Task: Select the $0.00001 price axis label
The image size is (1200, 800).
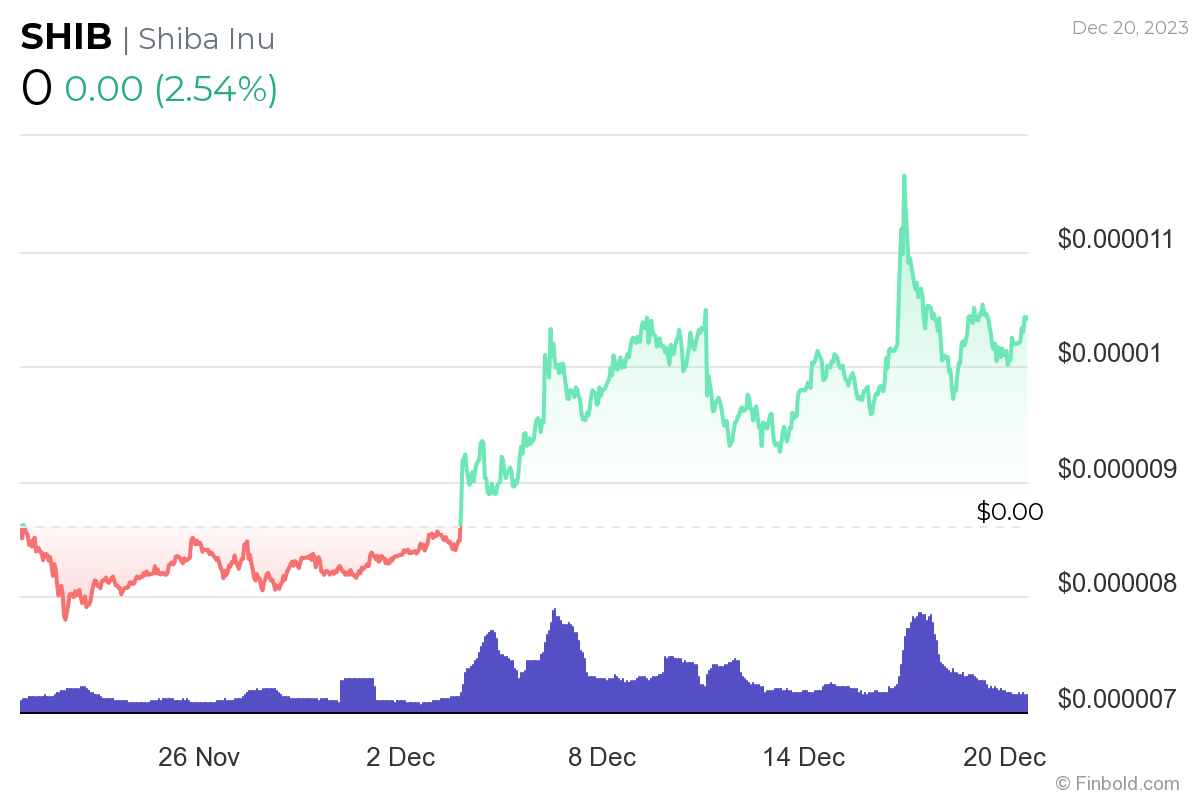Action: pyautogui.click(x=1110, y=353)
